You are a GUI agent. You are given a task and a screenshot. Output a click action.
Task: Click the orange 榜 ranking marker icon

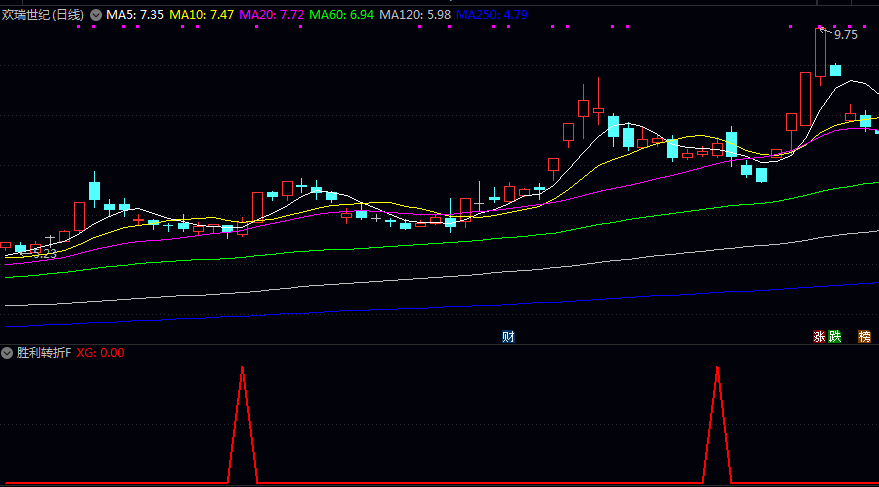(x=864, y=337)
